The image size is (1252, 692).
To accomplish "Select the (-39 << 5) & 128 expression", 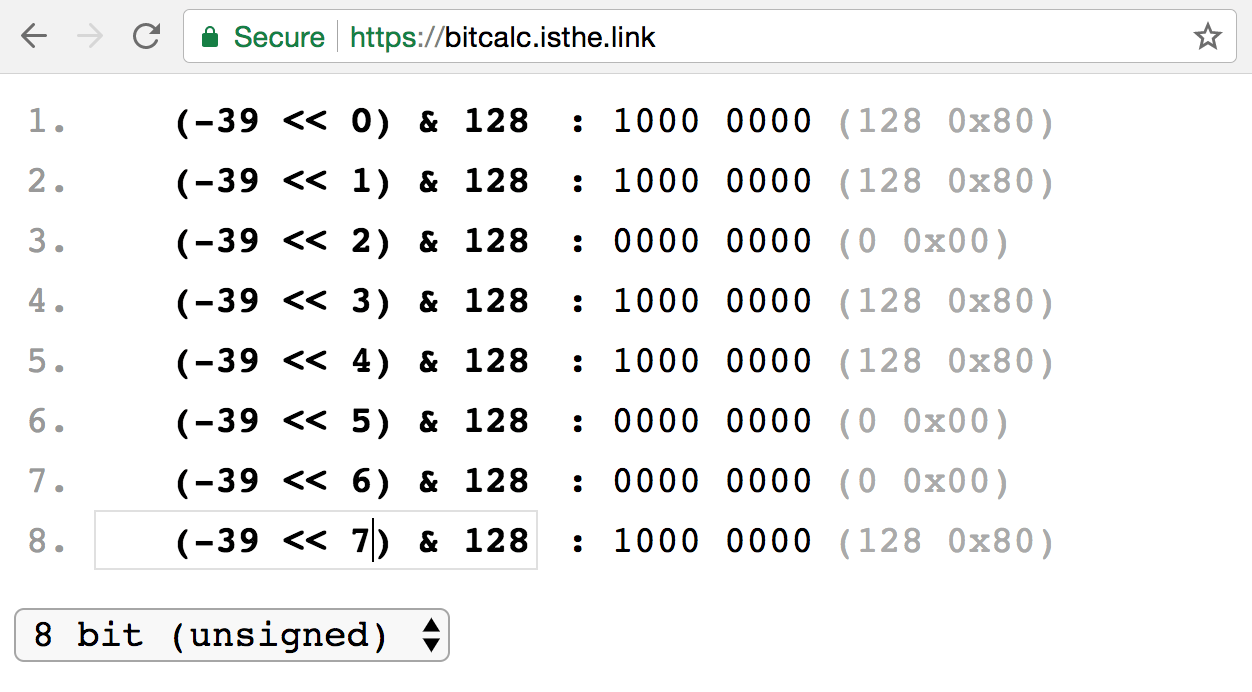I will pos(352,421).
